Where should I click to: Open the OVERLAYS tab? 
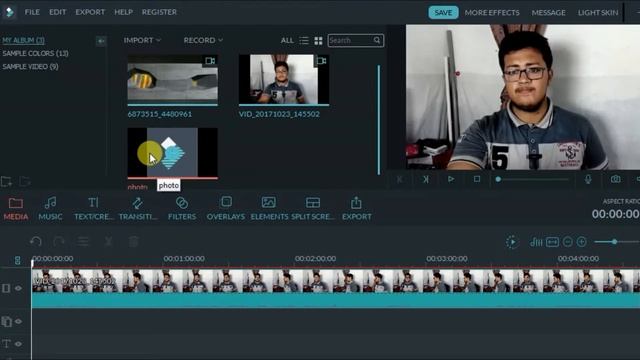tap(226, 209)
